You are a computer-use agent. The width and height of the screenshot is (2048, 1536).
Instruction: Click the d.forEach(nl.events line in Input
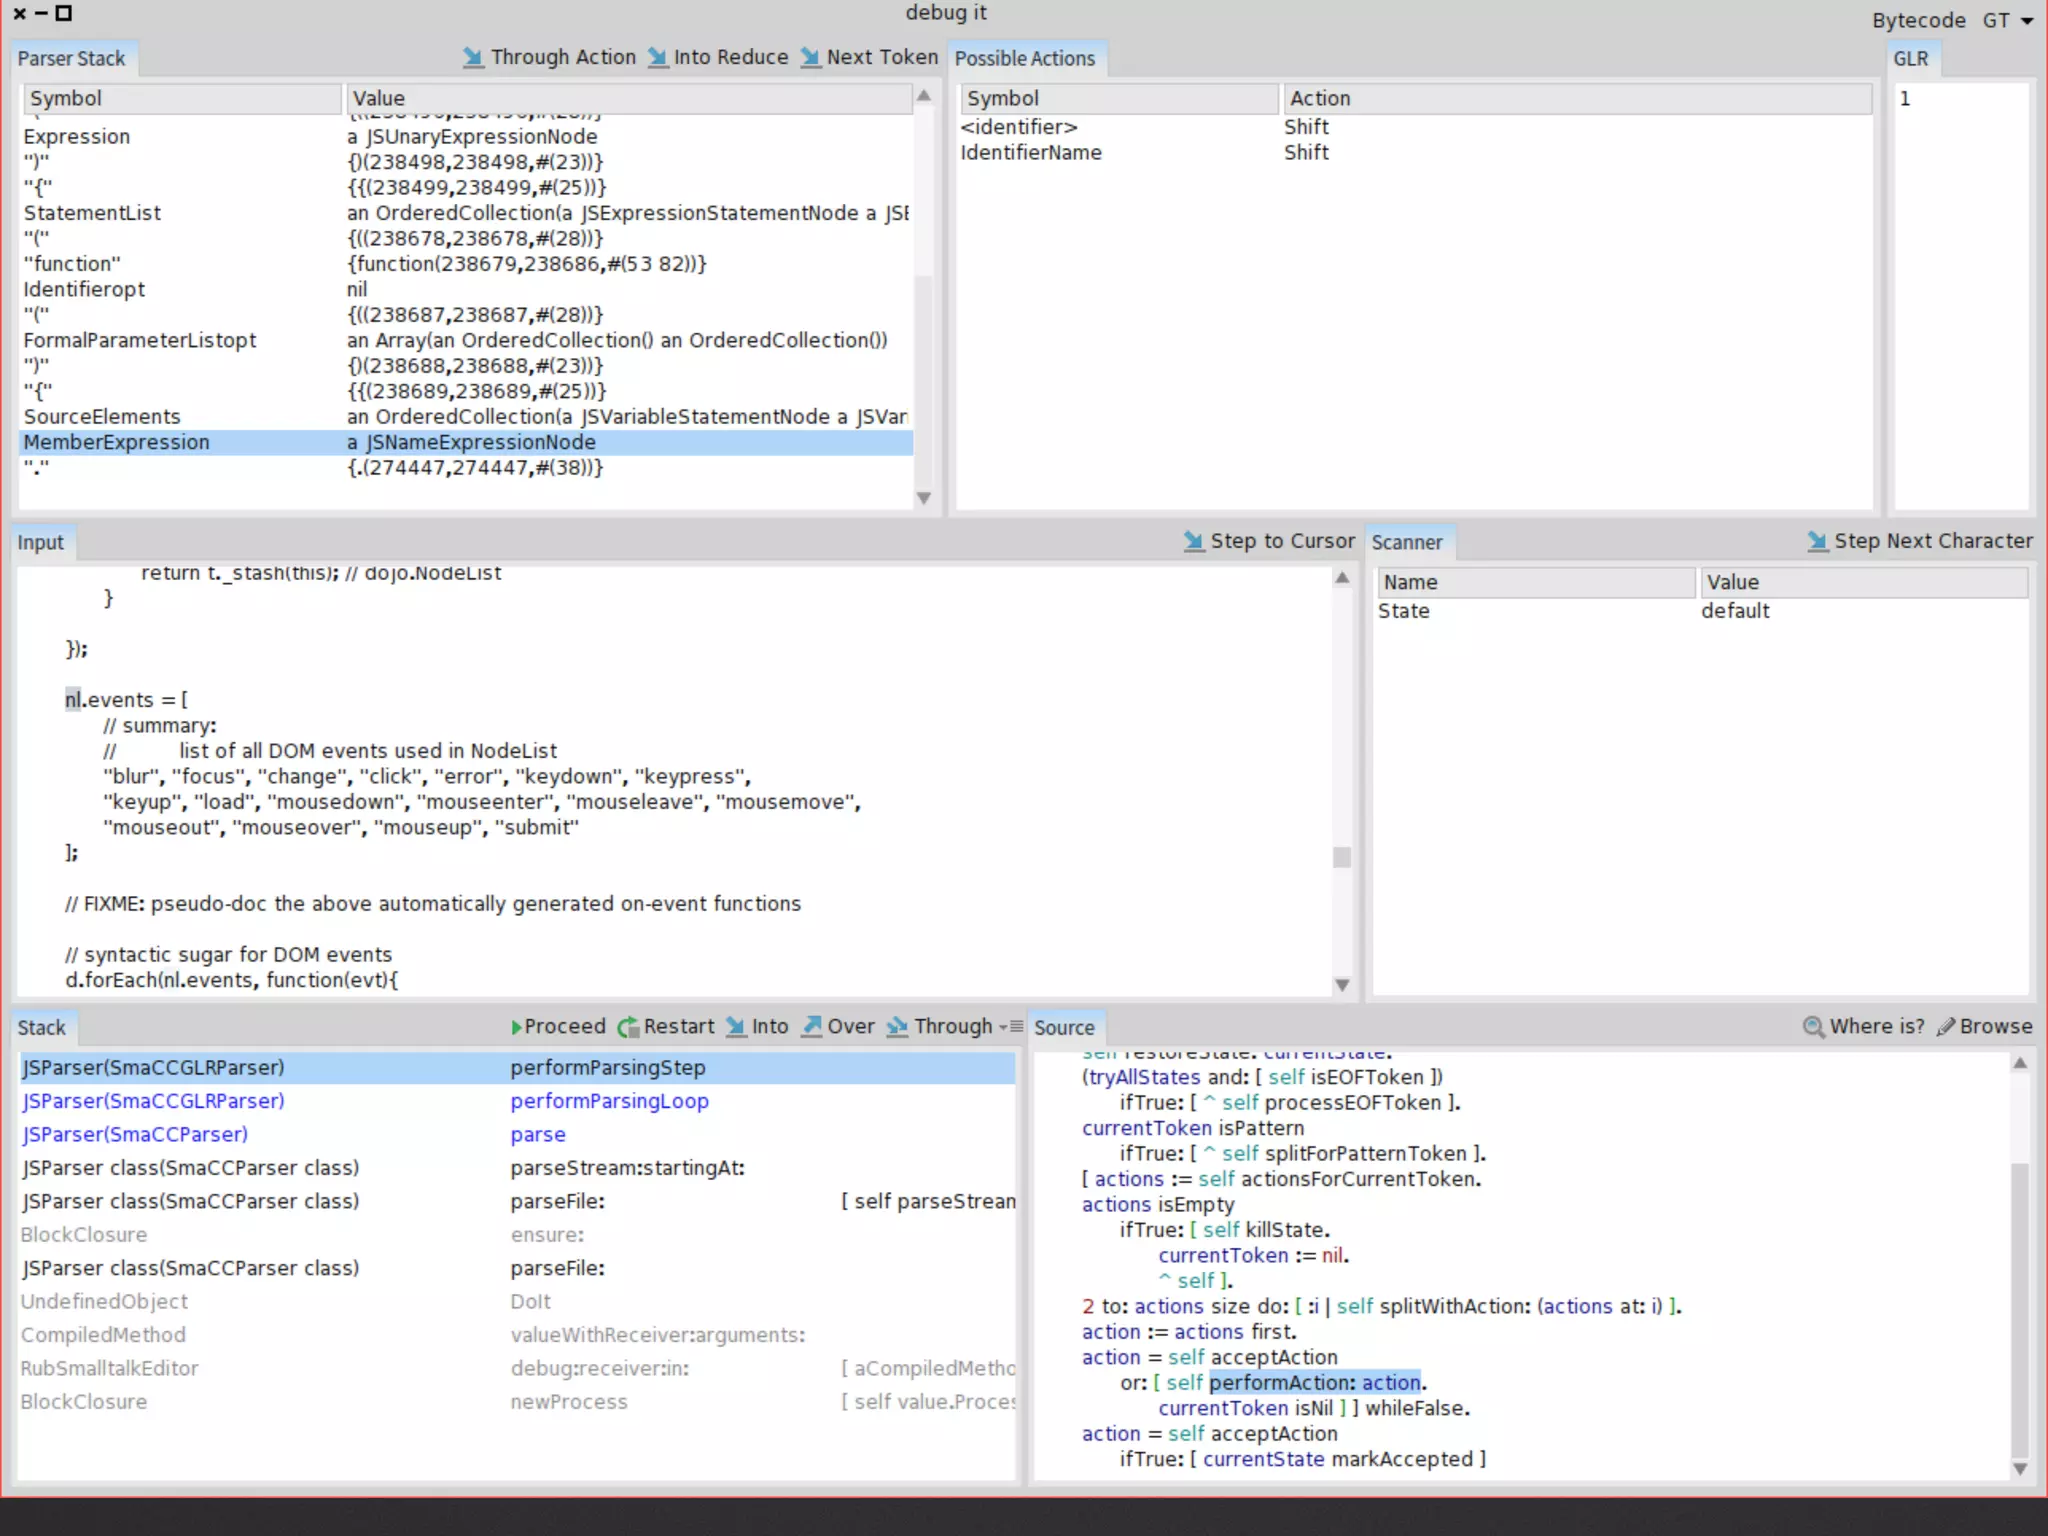point(231,980)
